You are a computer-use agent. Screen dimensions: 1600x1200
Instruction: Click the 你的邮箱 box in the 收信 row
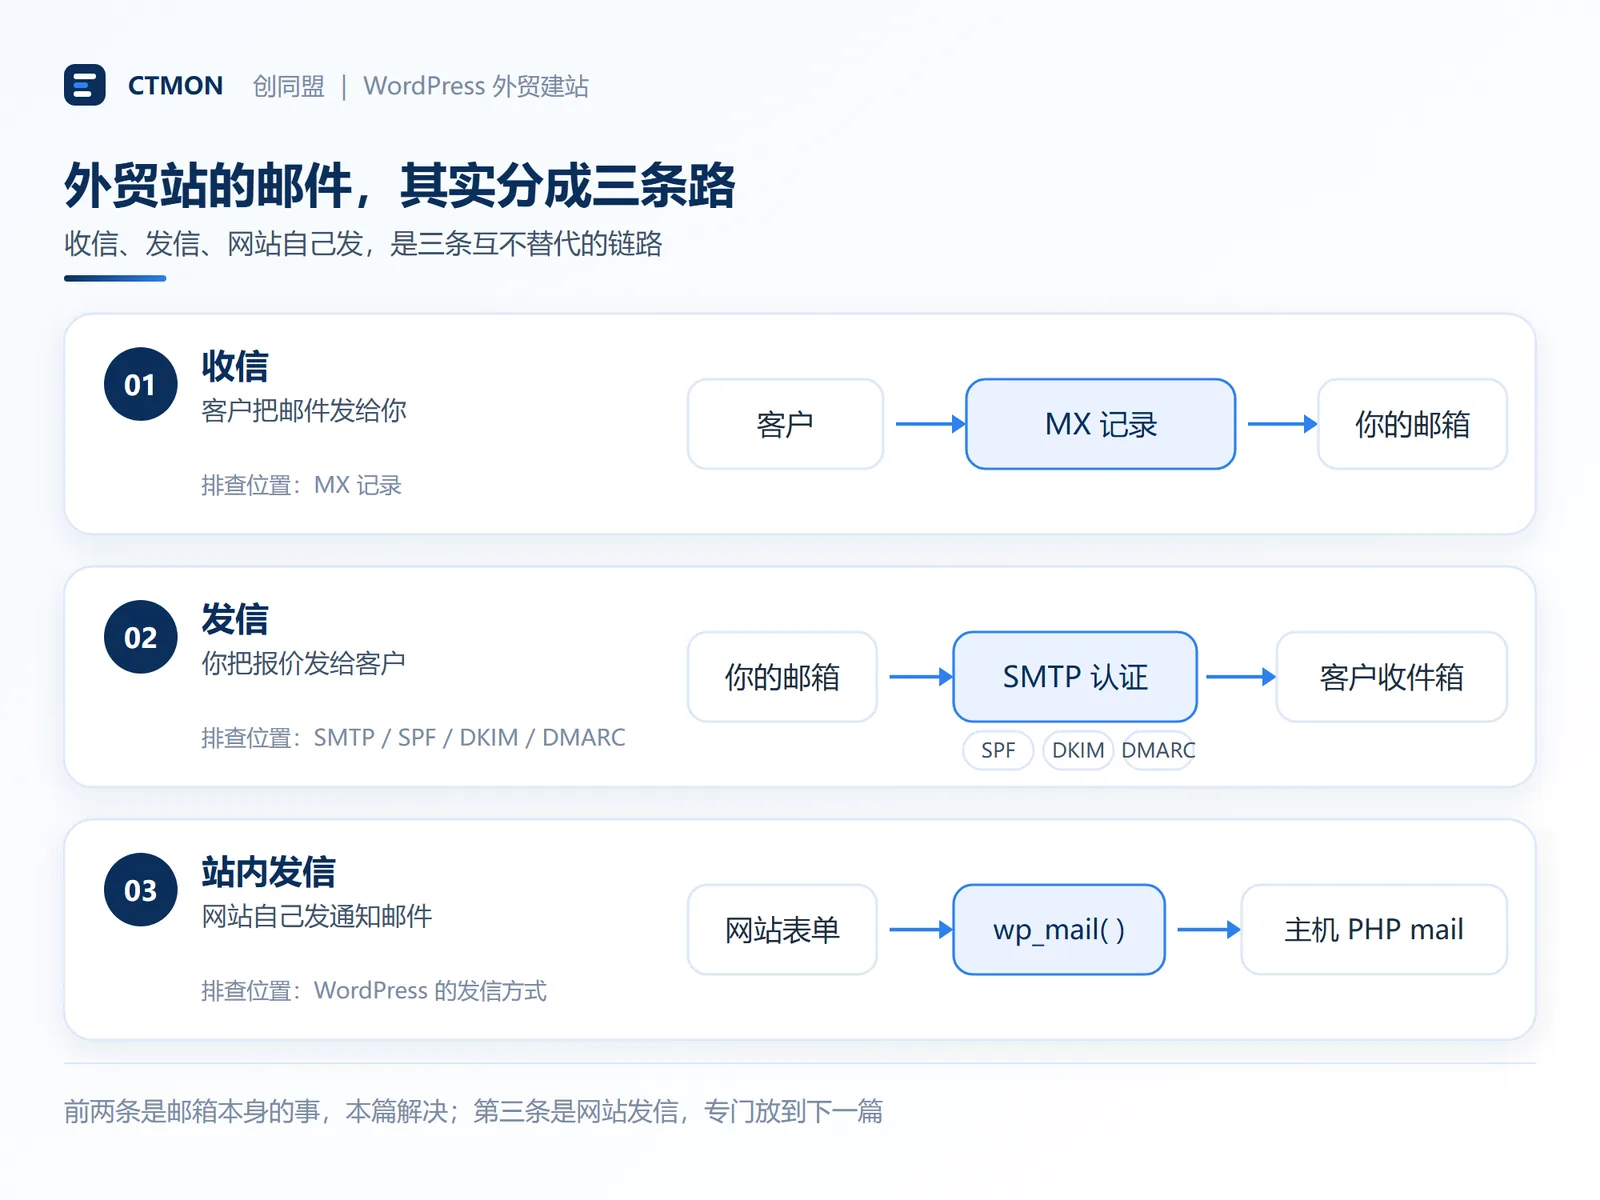tap(1412, 424)
